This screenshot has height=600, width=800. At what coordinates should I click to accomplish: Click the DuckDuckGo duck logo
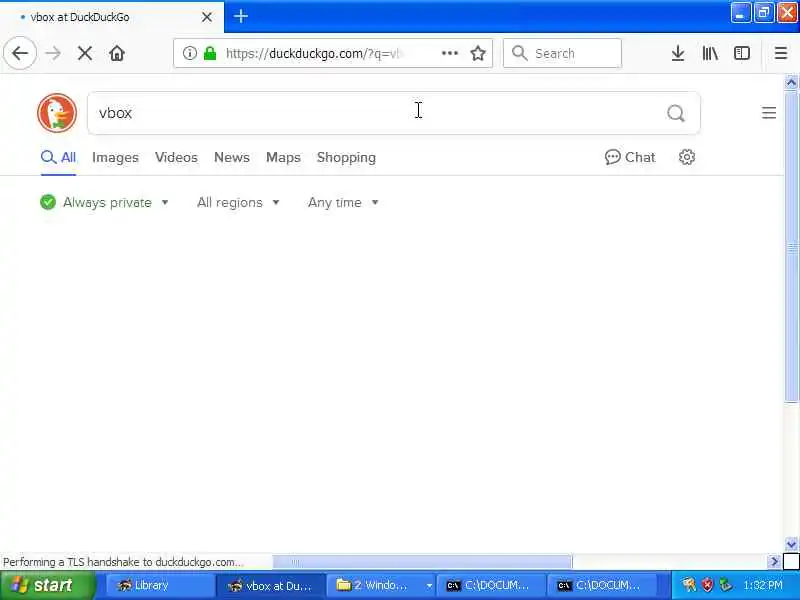[x=57, y=113]
